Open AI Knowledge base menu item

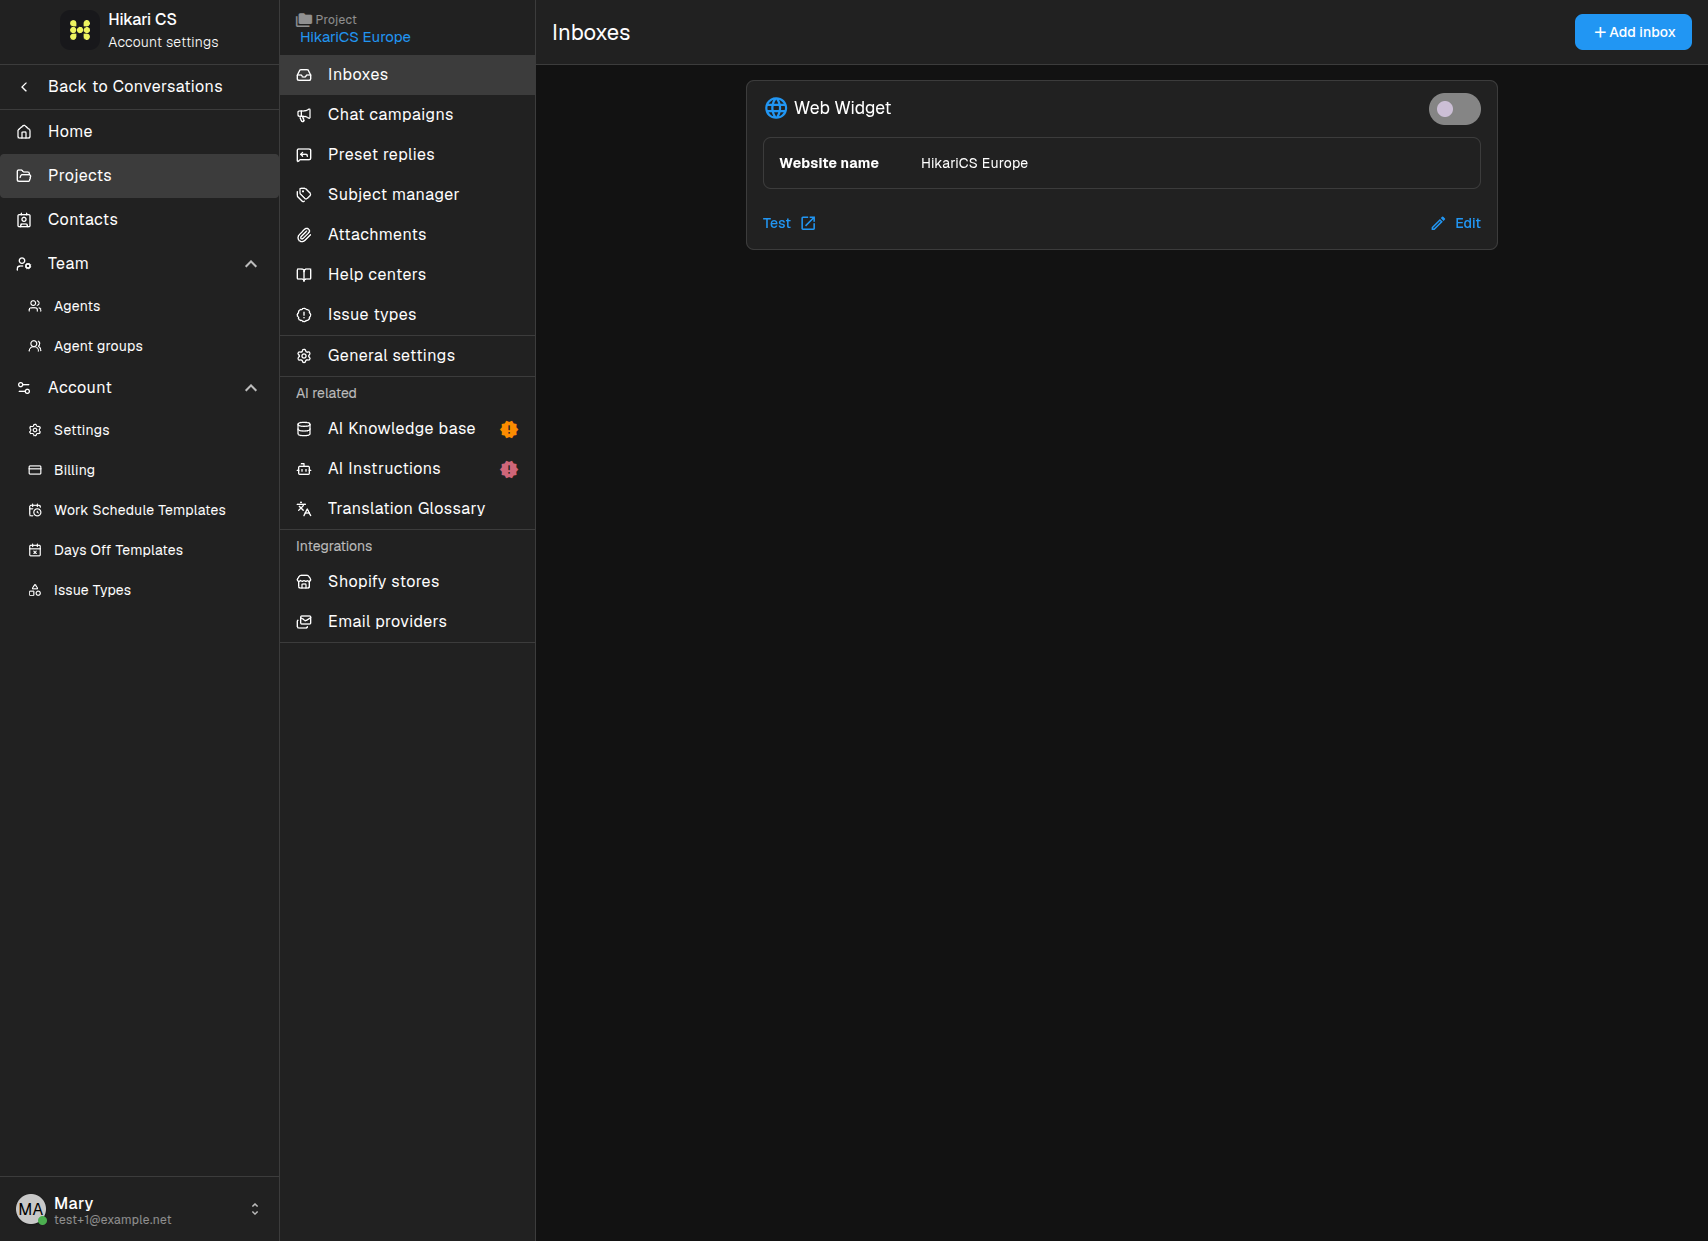pos(407,429)
